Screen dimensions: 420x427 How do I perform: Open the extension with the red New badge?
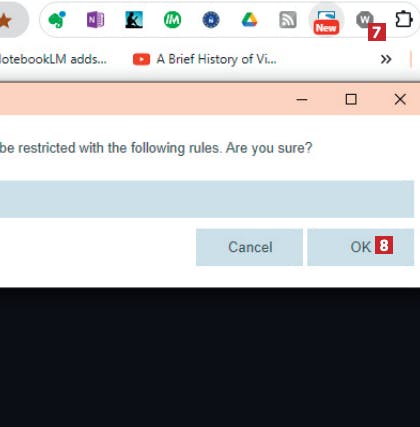[326, 21]
